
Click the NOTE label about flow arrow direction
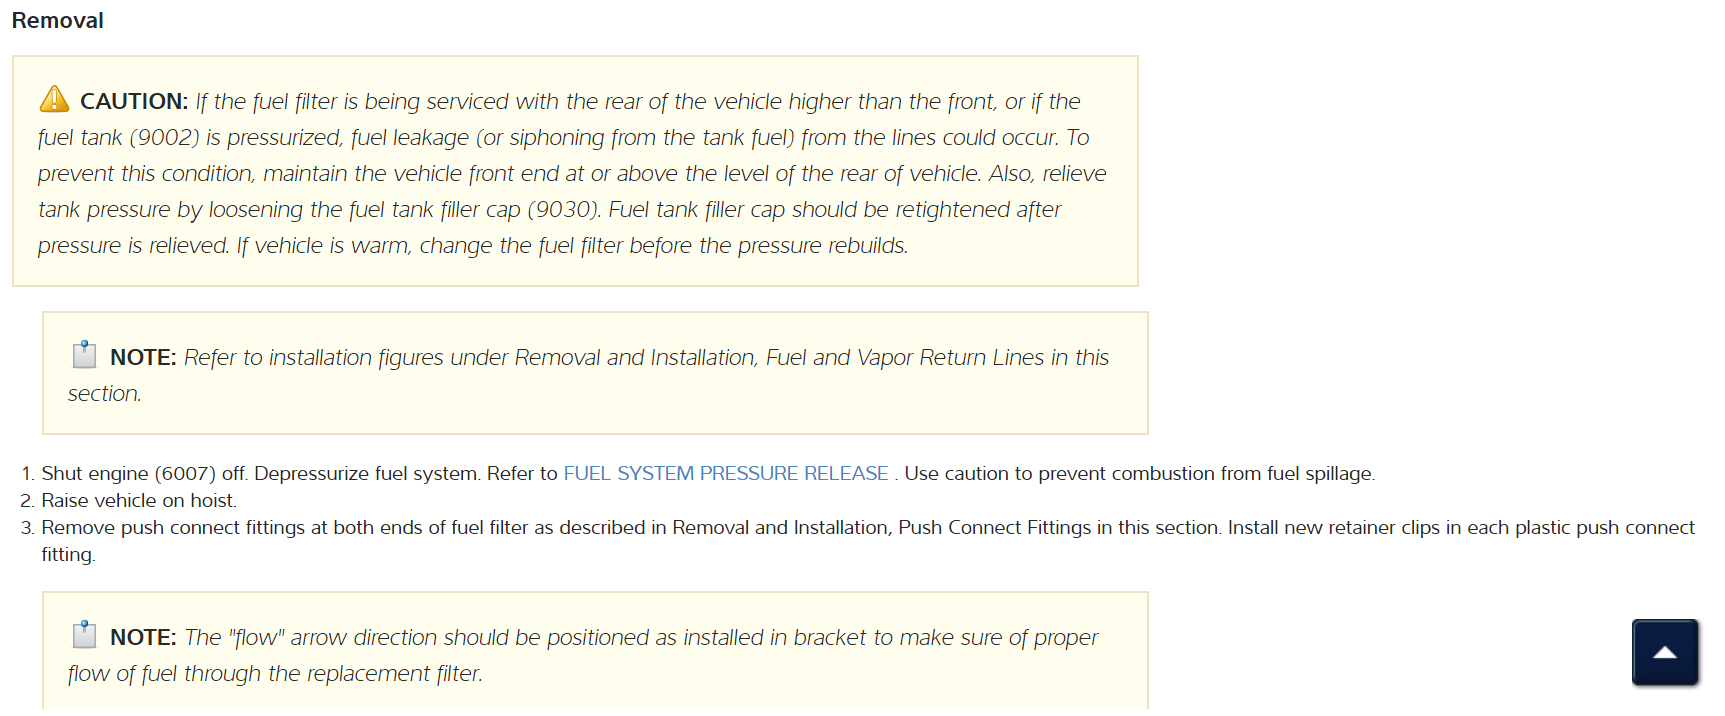(143, 638)
